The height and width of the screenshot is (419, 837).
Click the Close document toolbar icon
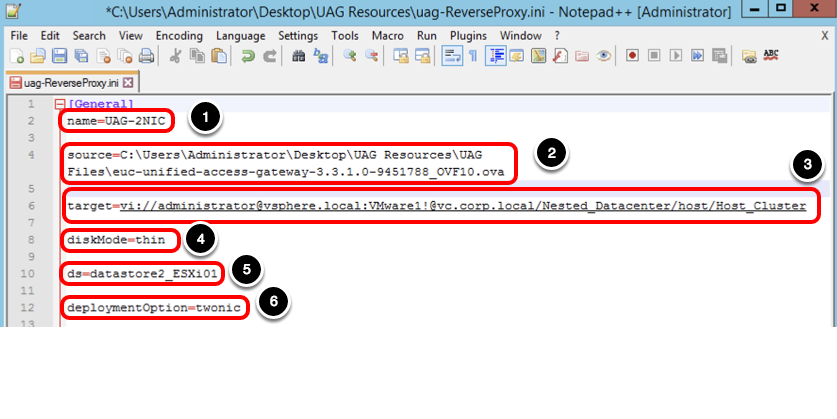(103, 56)
